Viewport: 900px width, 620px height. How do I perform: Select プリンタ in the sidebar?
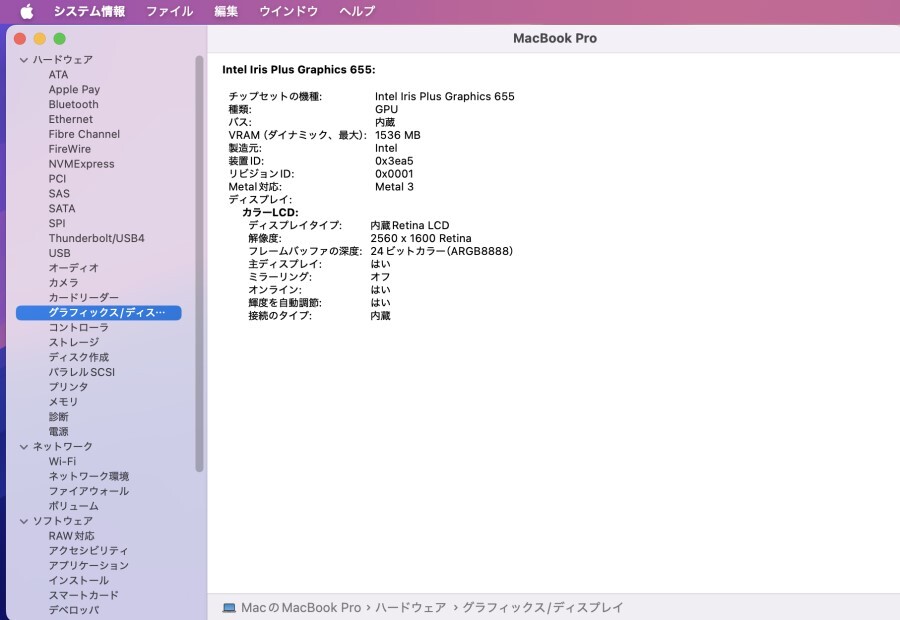point(68,387)
